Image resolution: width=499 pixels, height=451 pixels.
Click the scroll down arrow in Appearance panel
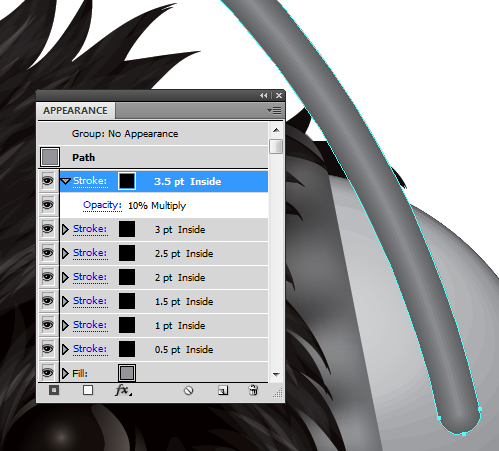(x=276, y=374)
